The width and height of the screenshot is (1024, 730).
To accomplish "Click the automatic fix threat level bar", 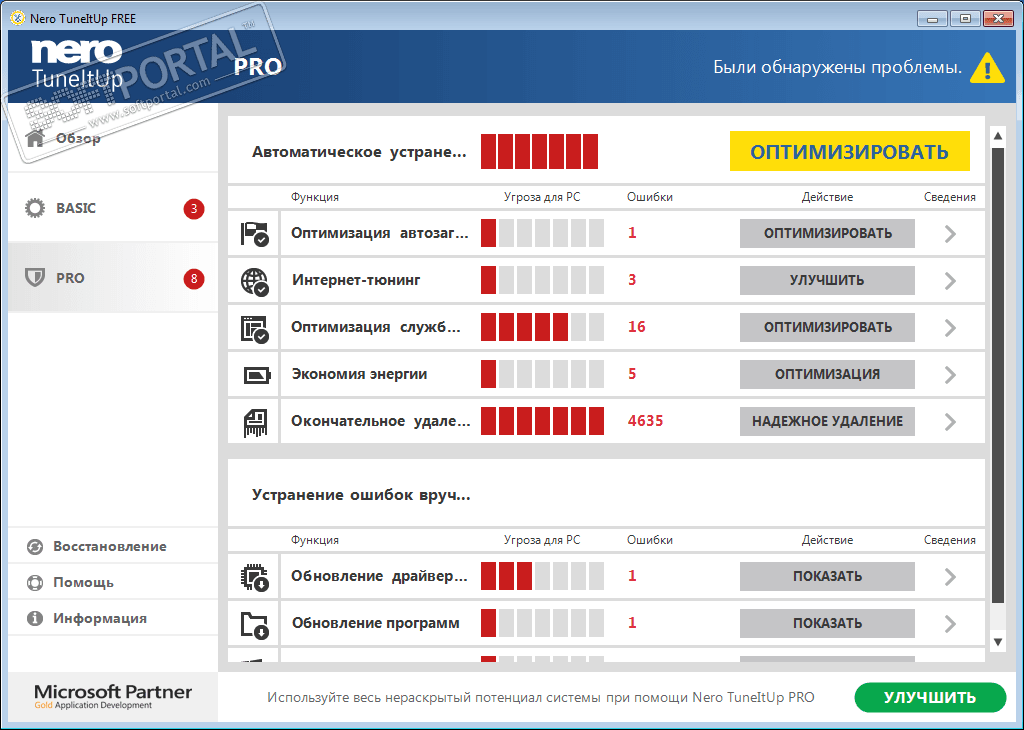I will point(539,151).
